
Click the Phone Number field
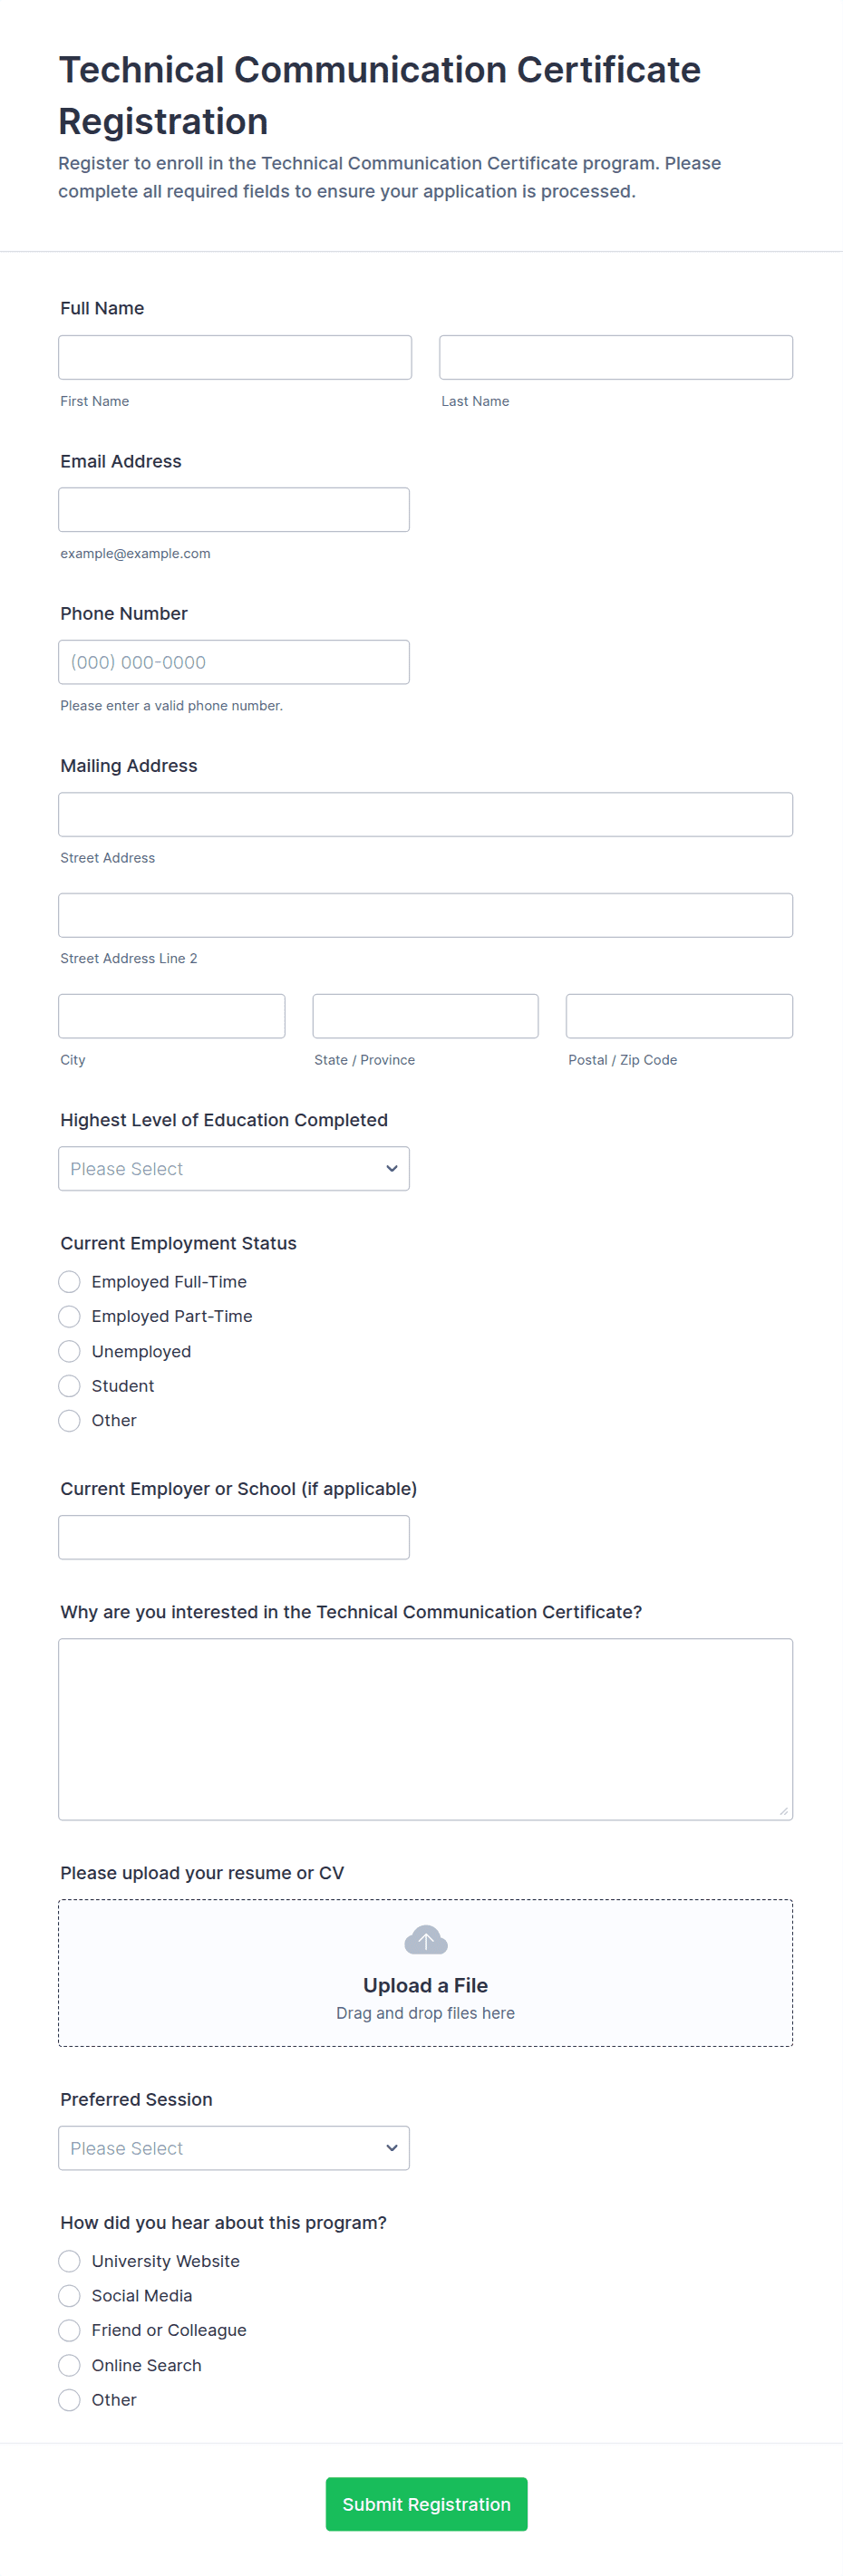pos(234,662)
